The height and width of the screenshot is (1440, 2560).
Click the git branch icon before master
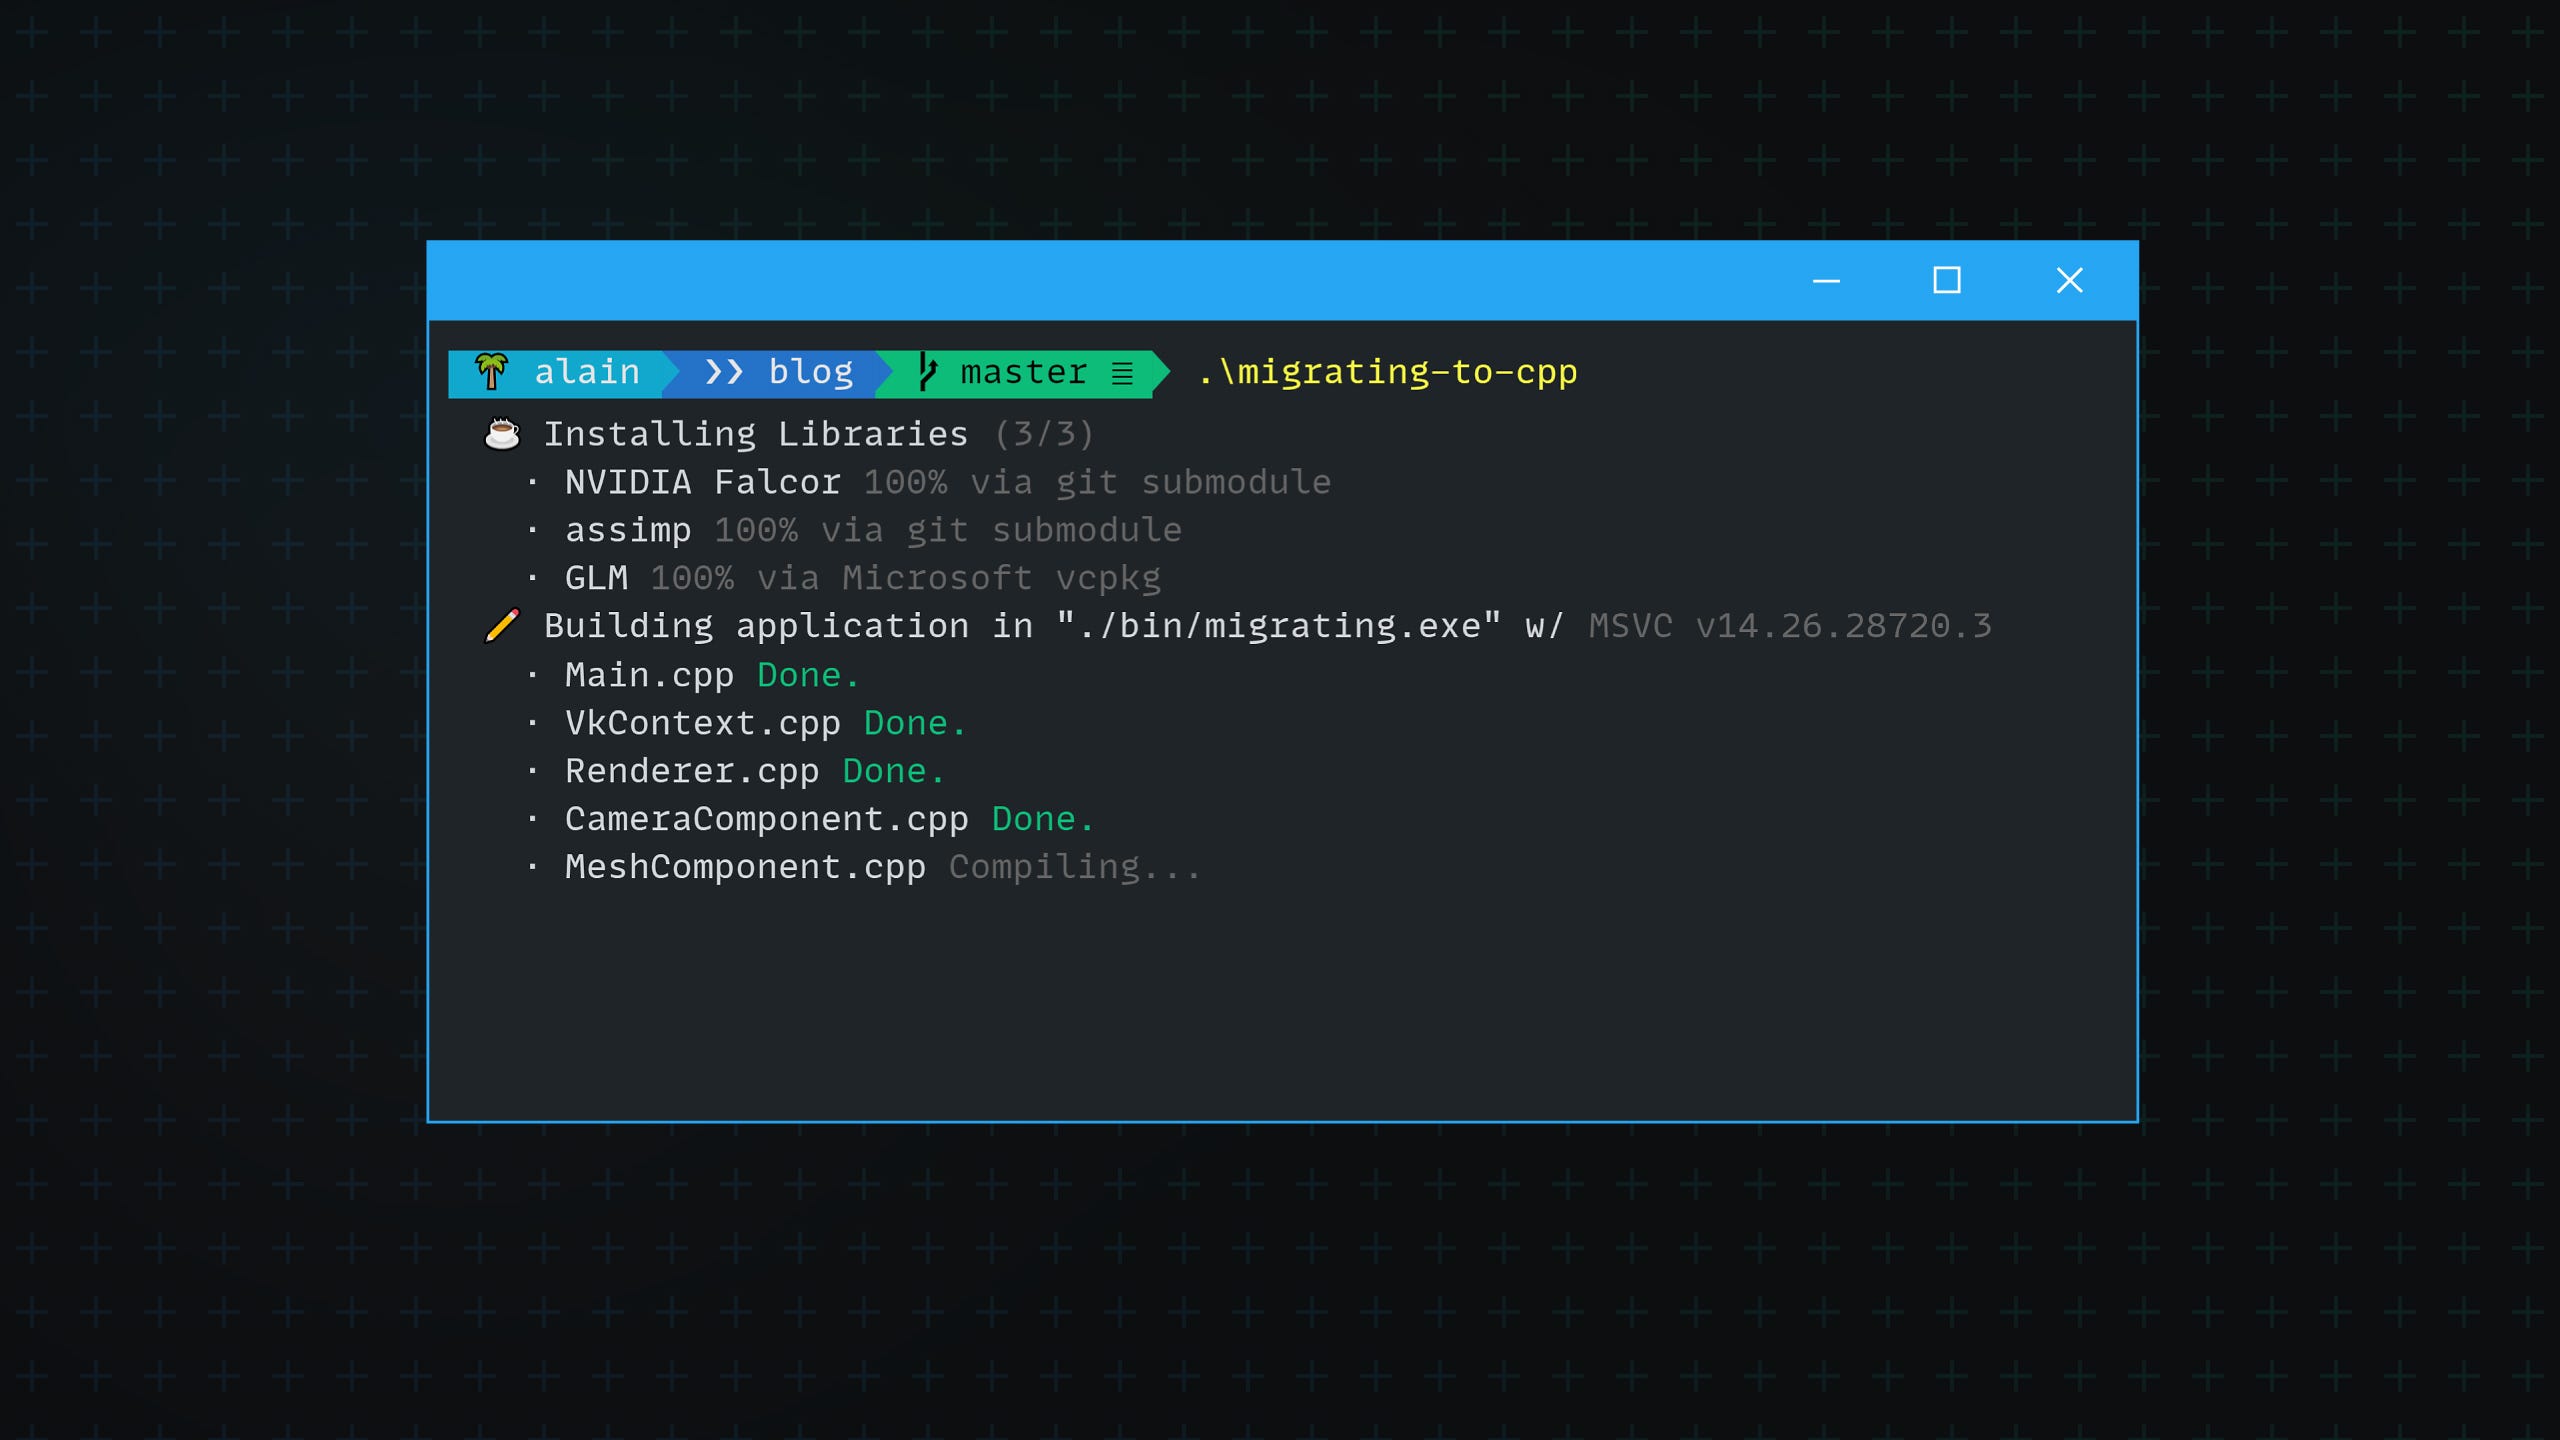tap(927, 371)
